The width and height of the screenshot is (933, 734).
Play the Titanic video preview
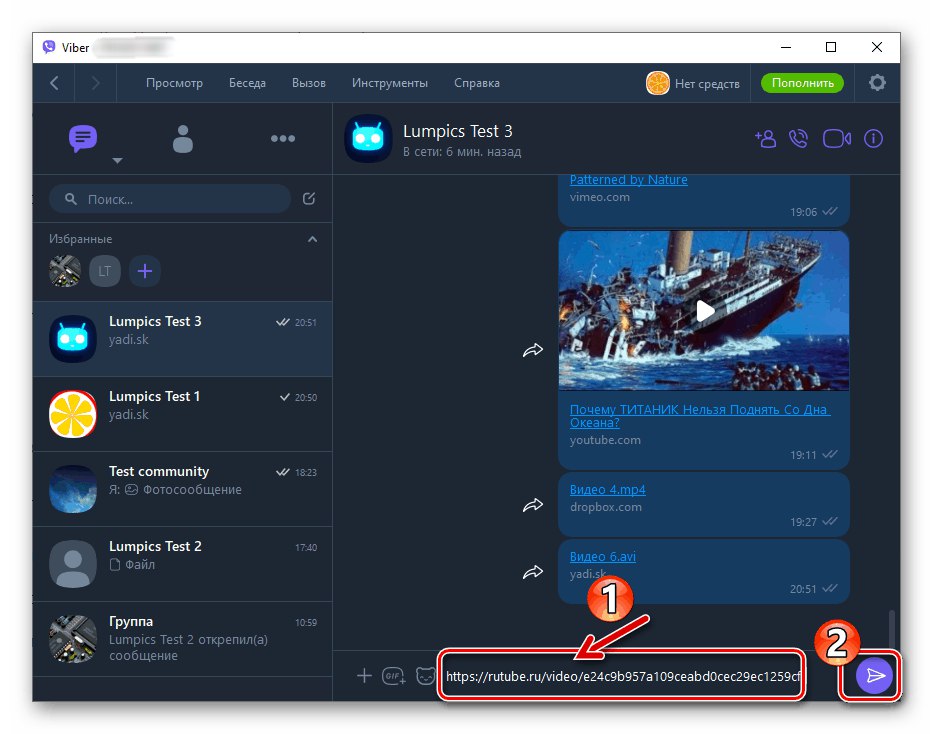point(705,310)
